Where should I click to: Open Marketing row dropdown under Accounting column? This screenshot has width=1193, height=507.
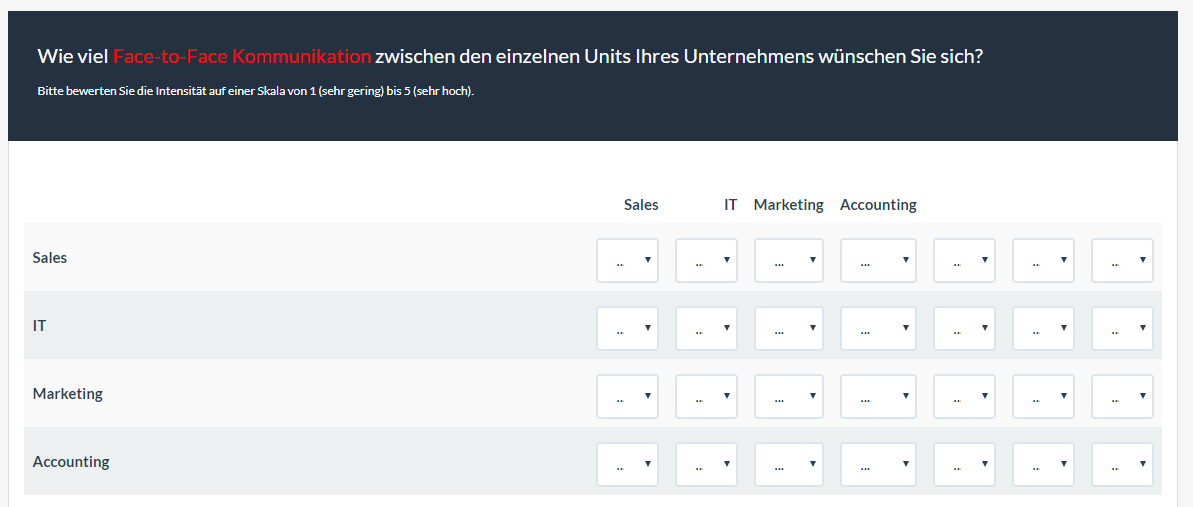click(x=878, y=396)
